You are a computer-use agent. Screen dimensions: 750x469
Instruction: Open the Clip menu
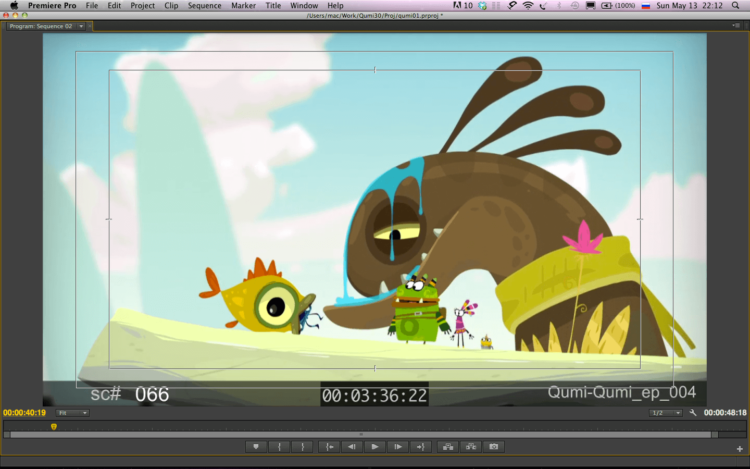171,6
